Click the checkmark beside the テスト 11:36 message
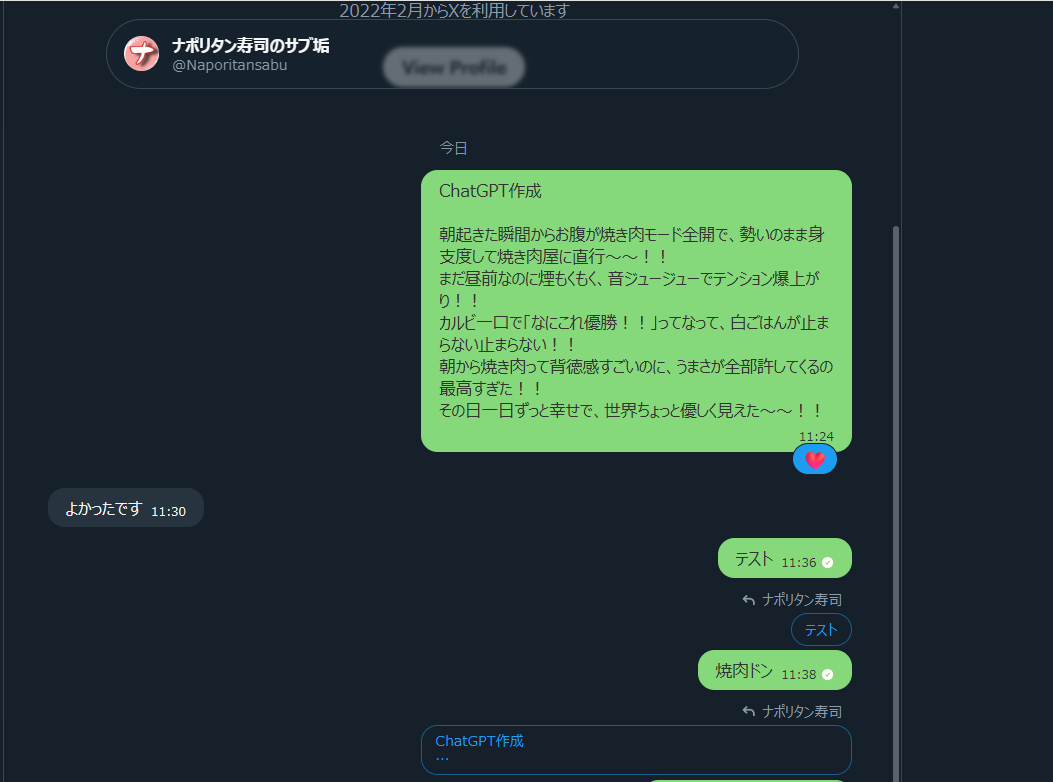The height and width of the screenshot is (782, 1053). point(827,563)
